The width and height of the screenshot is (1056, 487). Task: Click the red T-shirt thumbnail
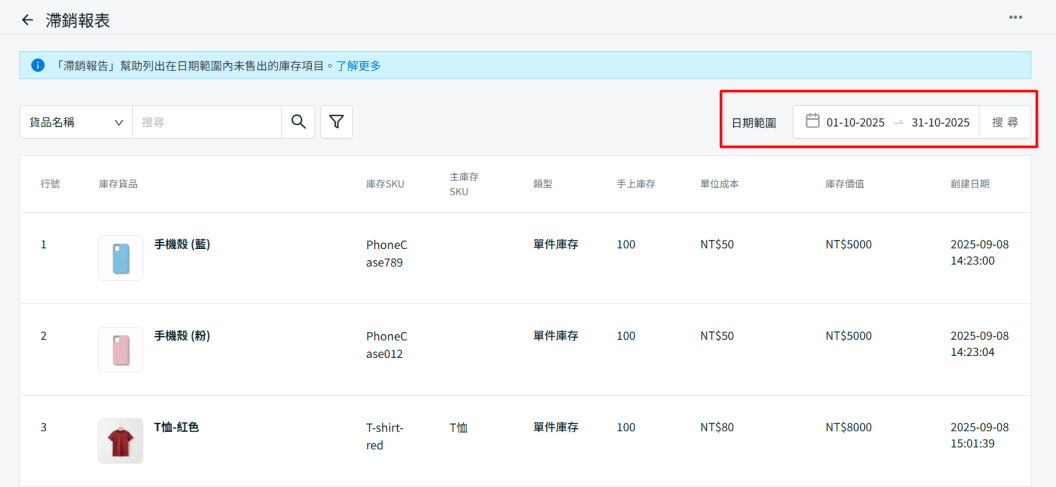[x=120, y=441]
